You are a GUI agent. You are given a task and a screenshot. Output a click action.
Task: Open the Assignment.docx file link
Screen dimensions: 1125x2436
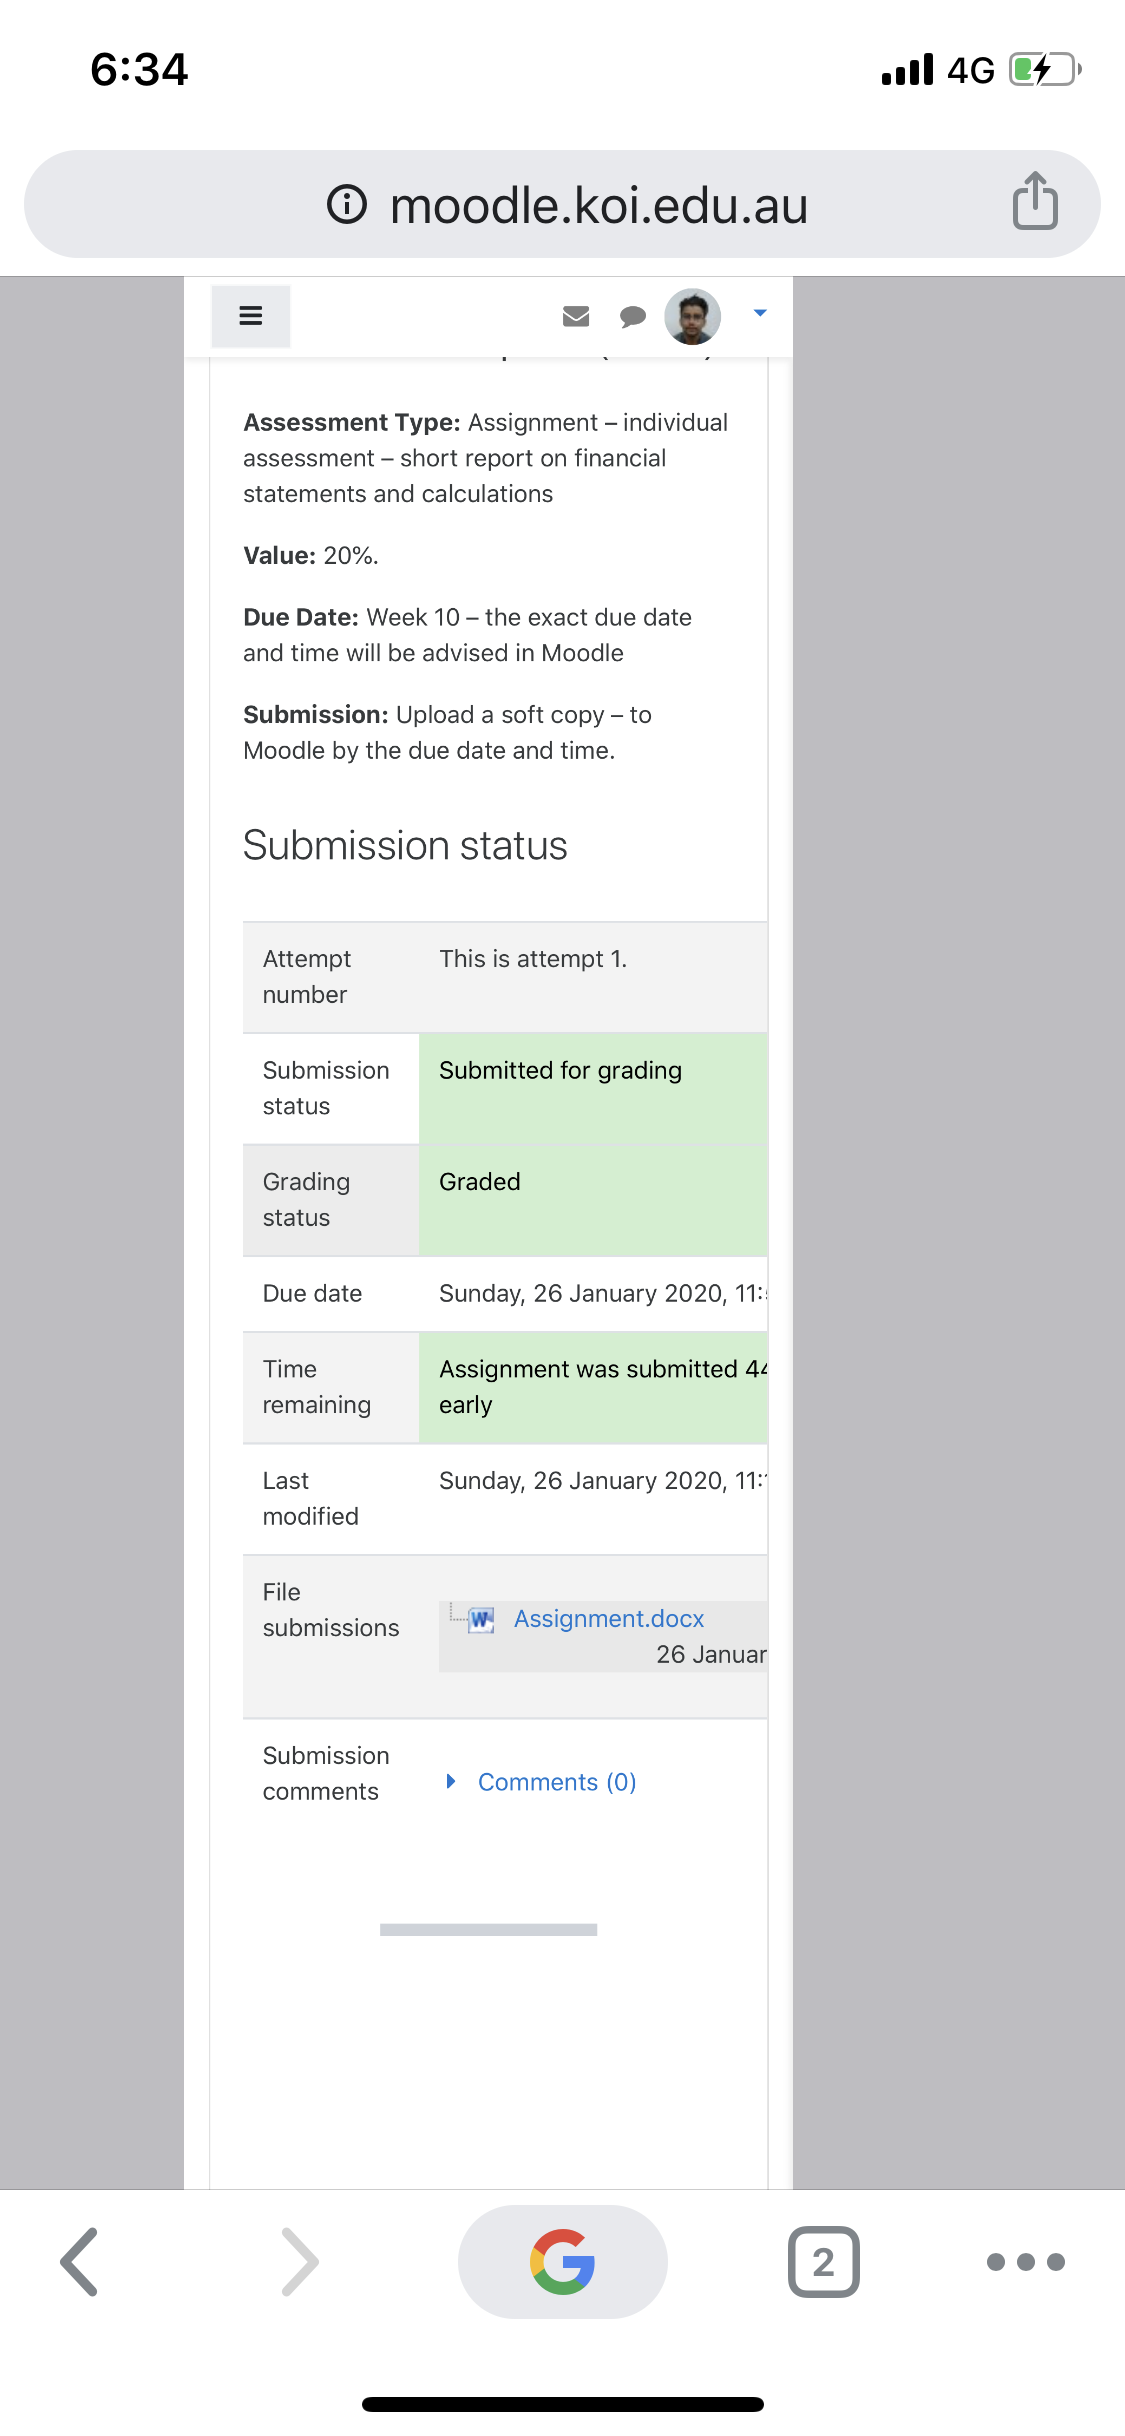pyautogui.click(x=609, y=1618)
